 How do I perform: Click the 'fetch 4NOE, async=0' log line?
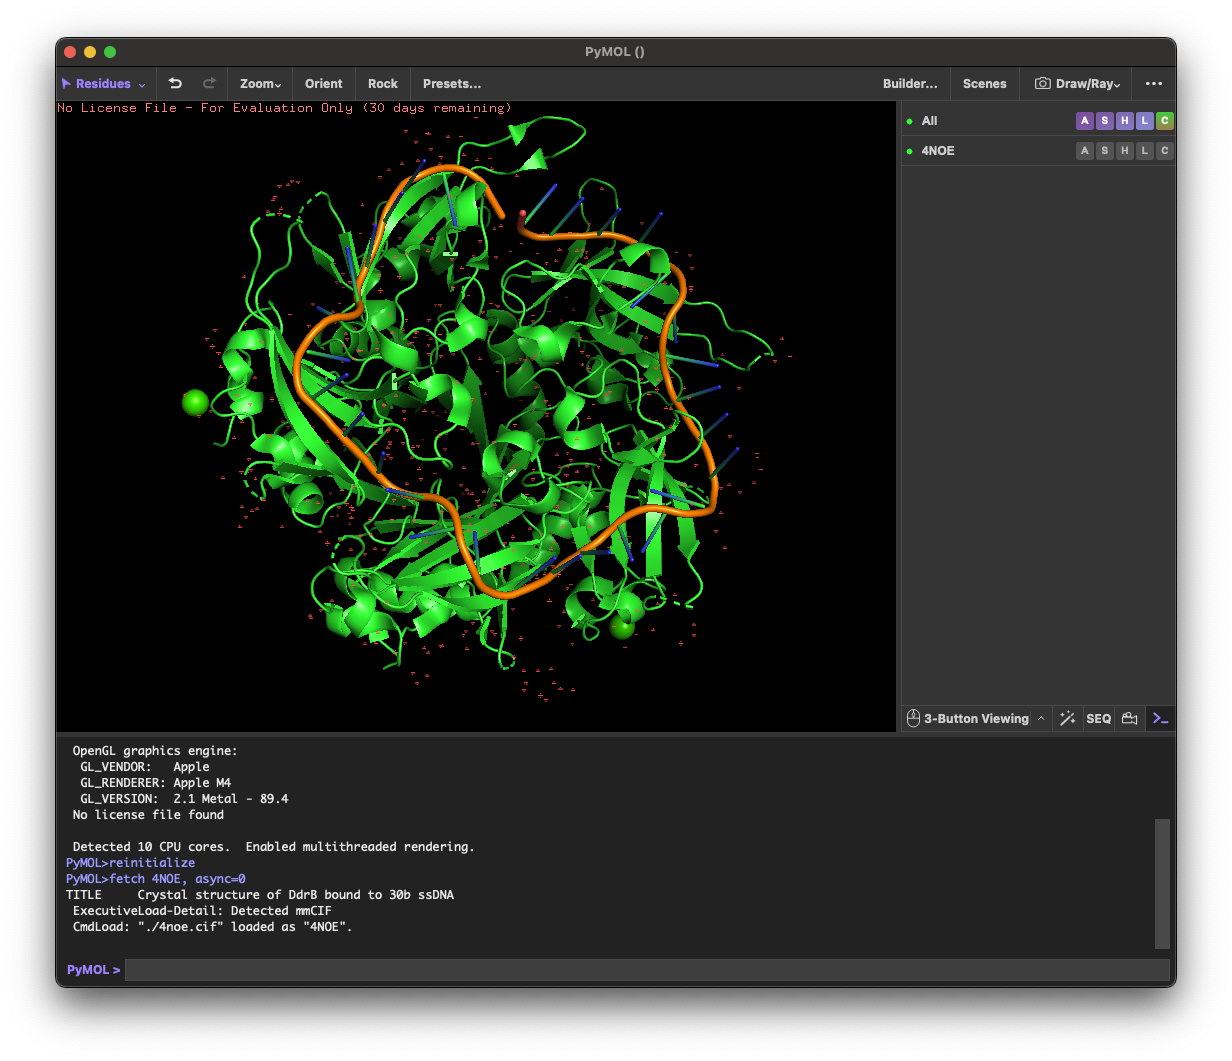tap(156, 879)
